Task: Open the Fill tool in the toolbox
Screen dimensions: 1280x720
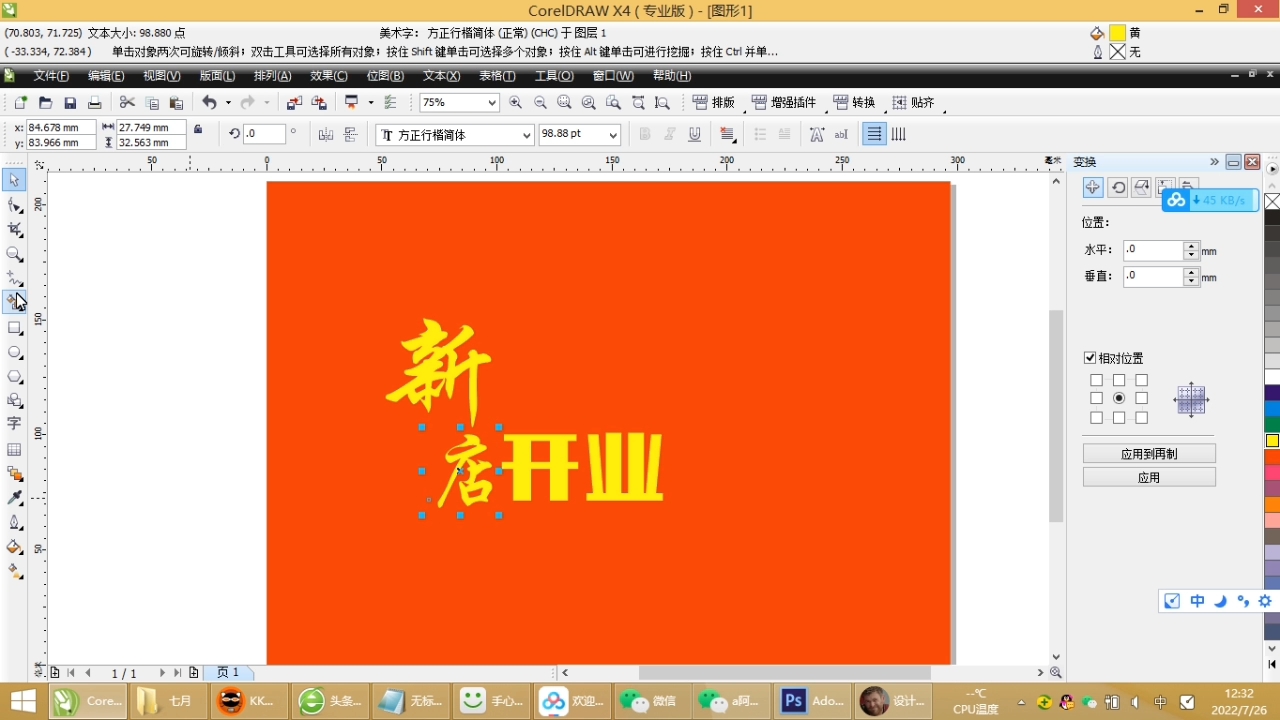Action: click(14, 546)
